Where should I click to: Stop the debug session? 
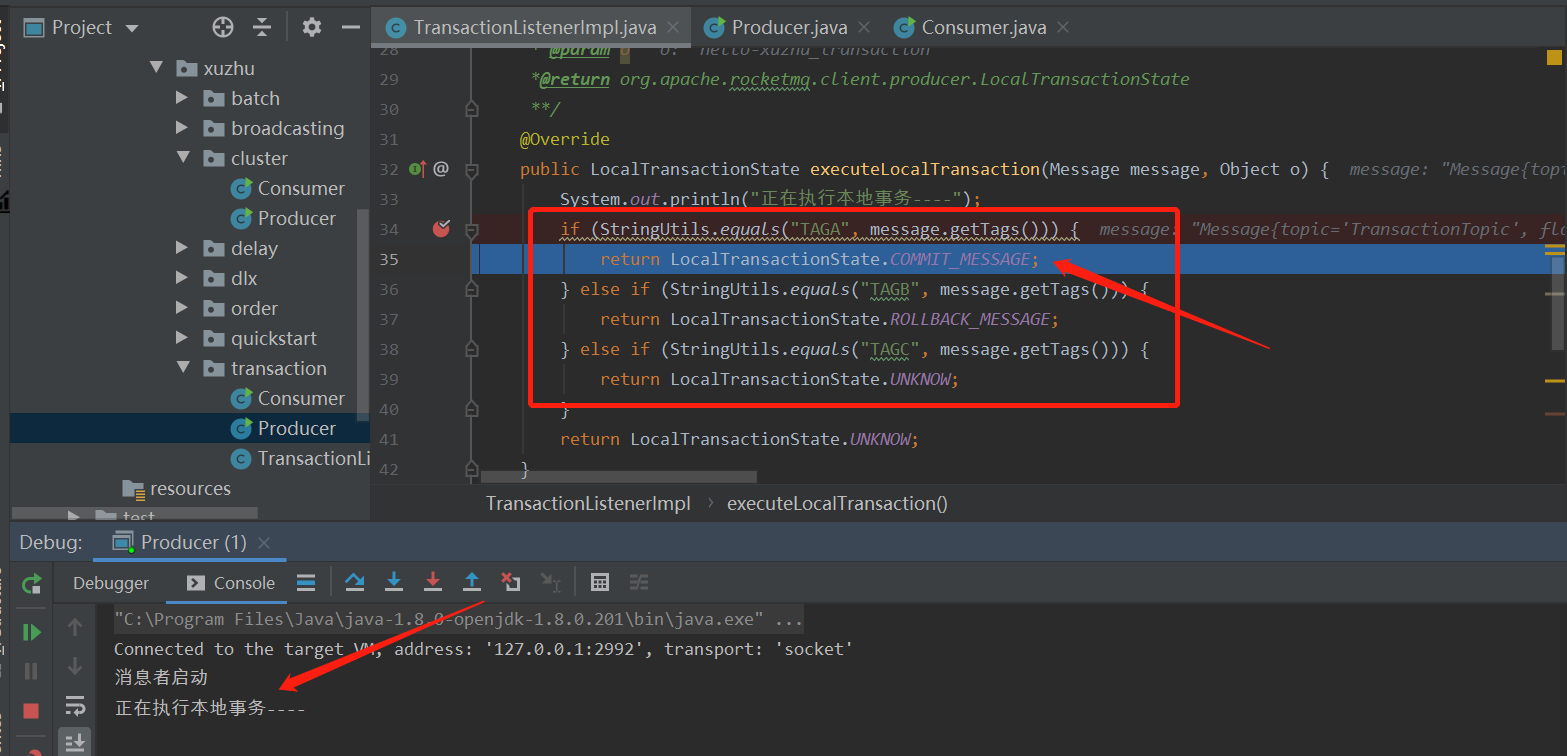(x=32, y=710)
